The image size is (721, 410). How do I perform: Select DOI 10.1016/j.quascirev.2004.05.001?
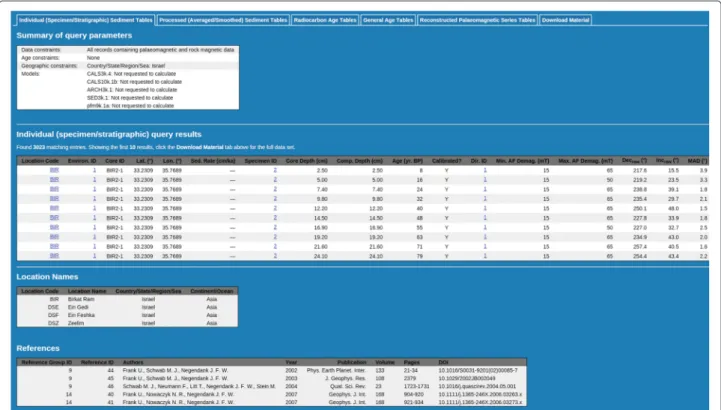[477, 387]
